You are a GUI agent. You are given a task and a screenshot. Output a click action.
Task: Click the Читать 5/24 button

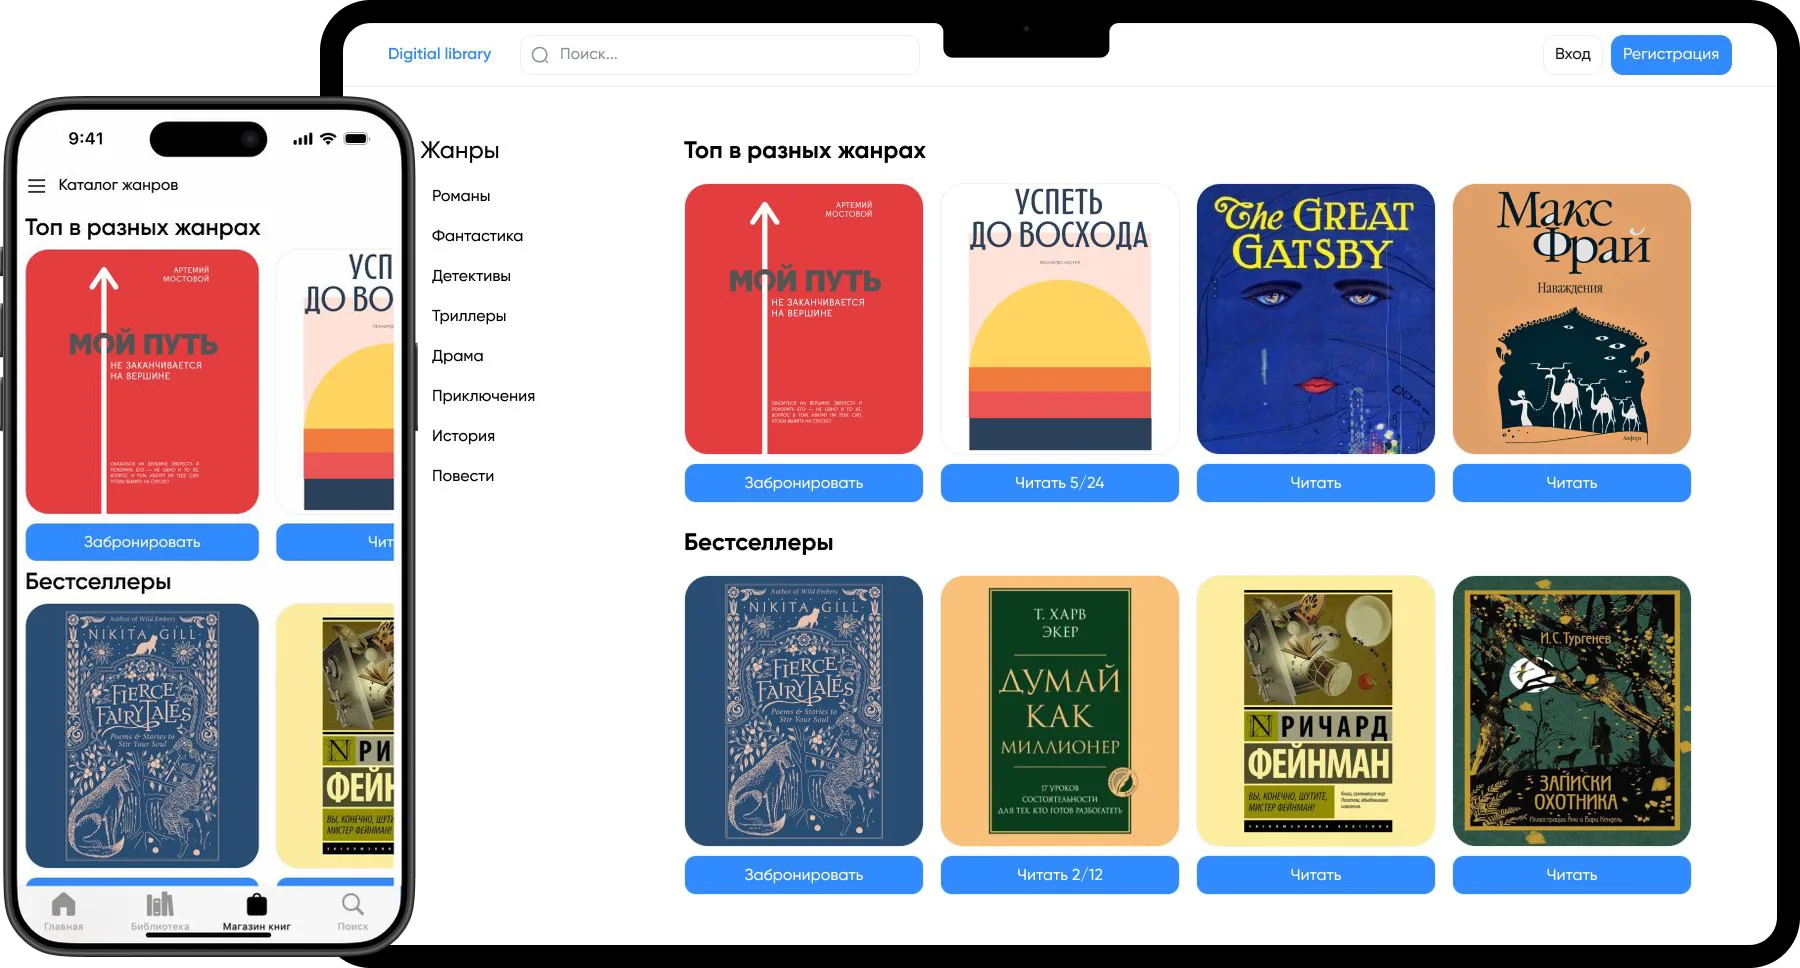[x=1060, y=483]
